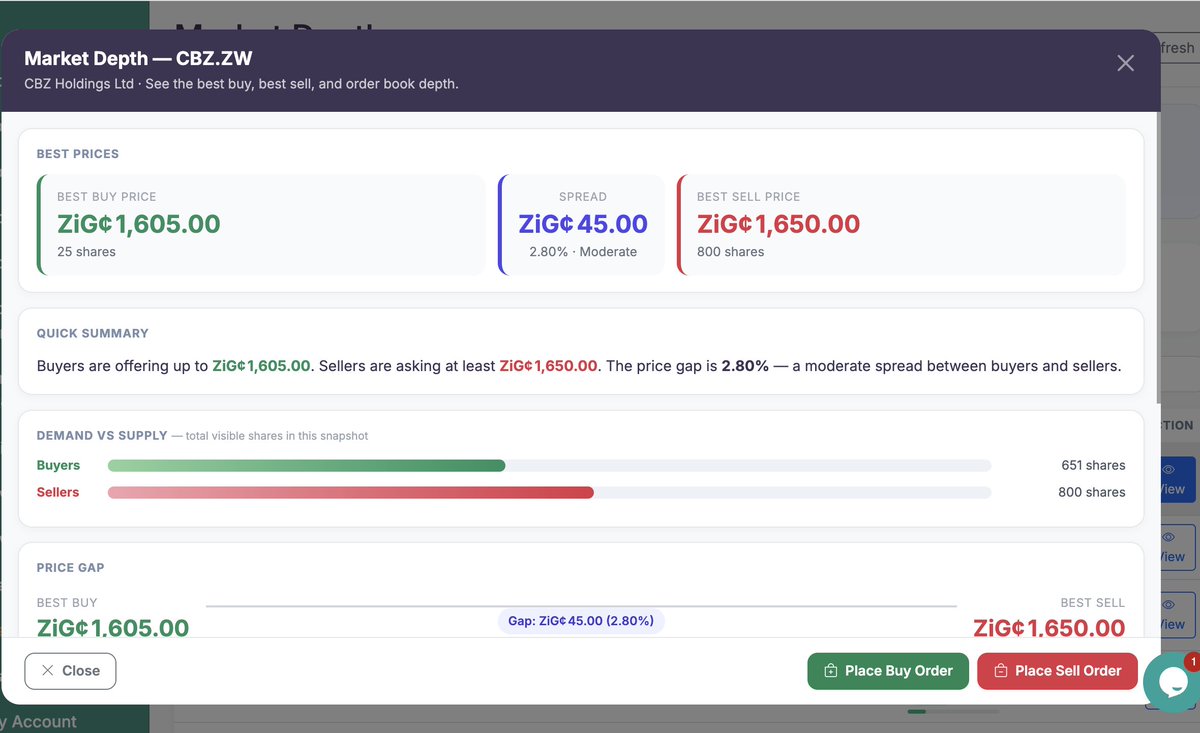Click the 'PRICE GAP' heading
Image resolution: width=1200 pixels, height=733 pixels.
click(71, 568)
